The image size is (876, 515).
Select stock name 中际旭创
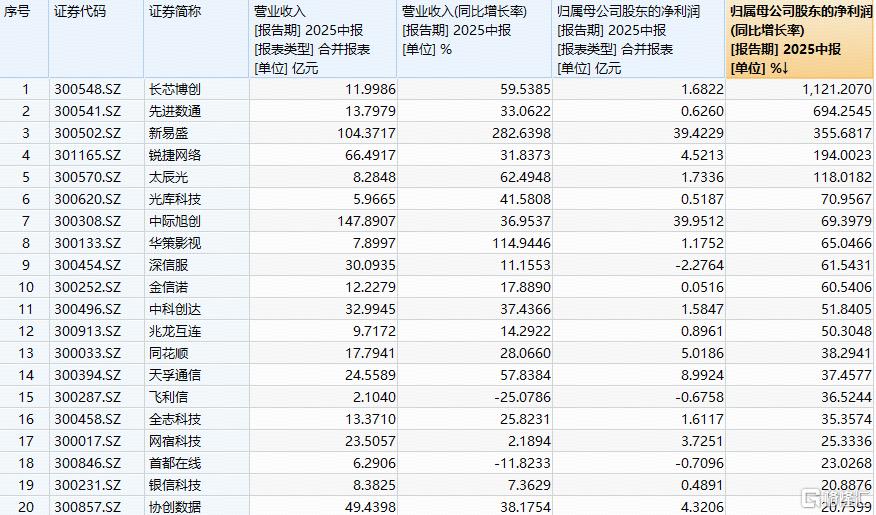(175, 221)
